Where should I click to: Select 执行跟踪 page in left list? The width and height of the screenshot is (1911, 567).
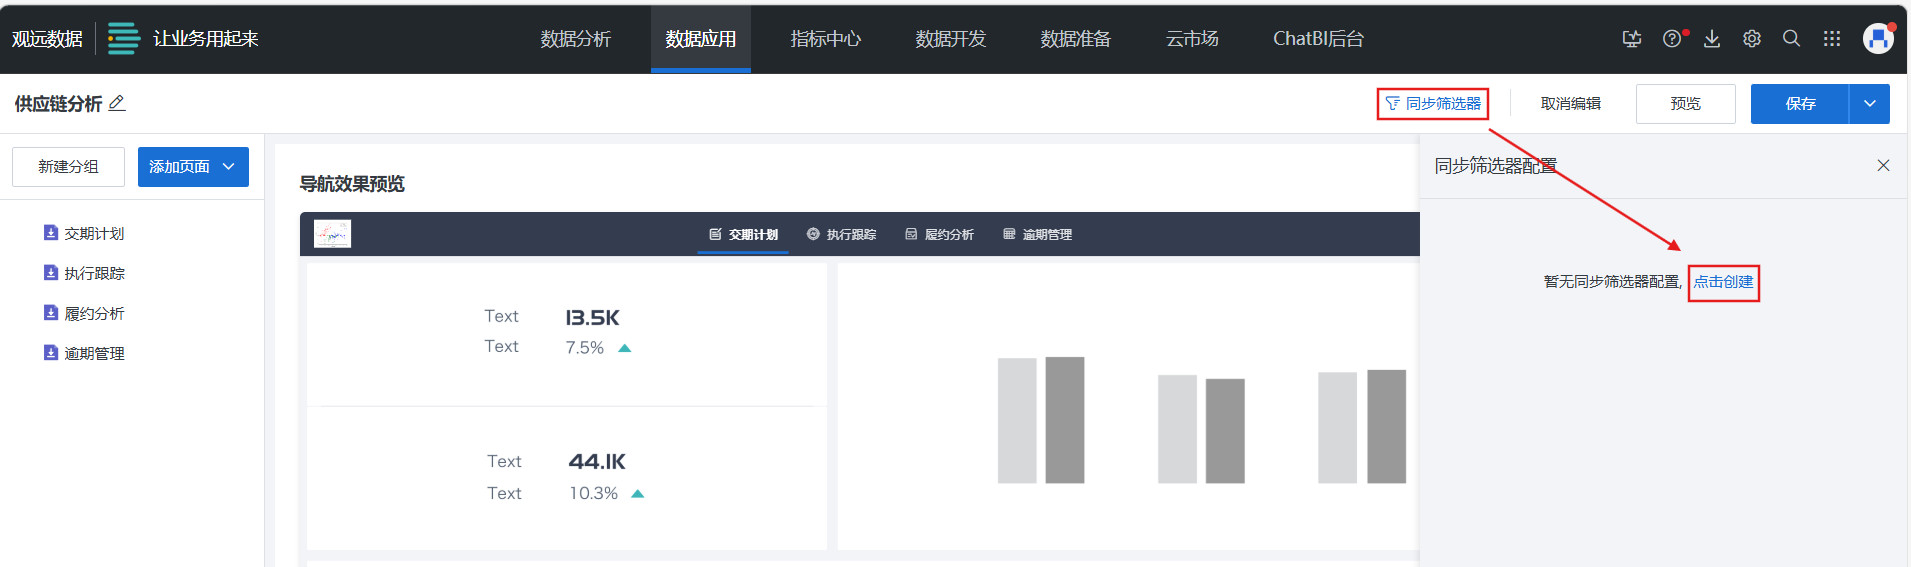point(94,273)
